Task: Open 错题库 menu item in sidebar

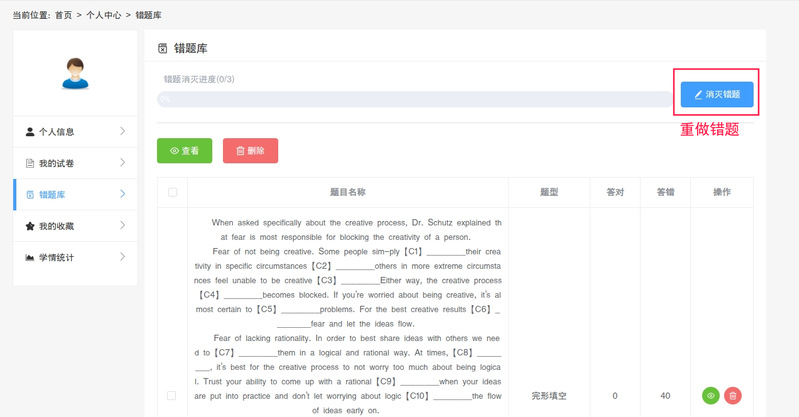Action: tap(54, 195)
